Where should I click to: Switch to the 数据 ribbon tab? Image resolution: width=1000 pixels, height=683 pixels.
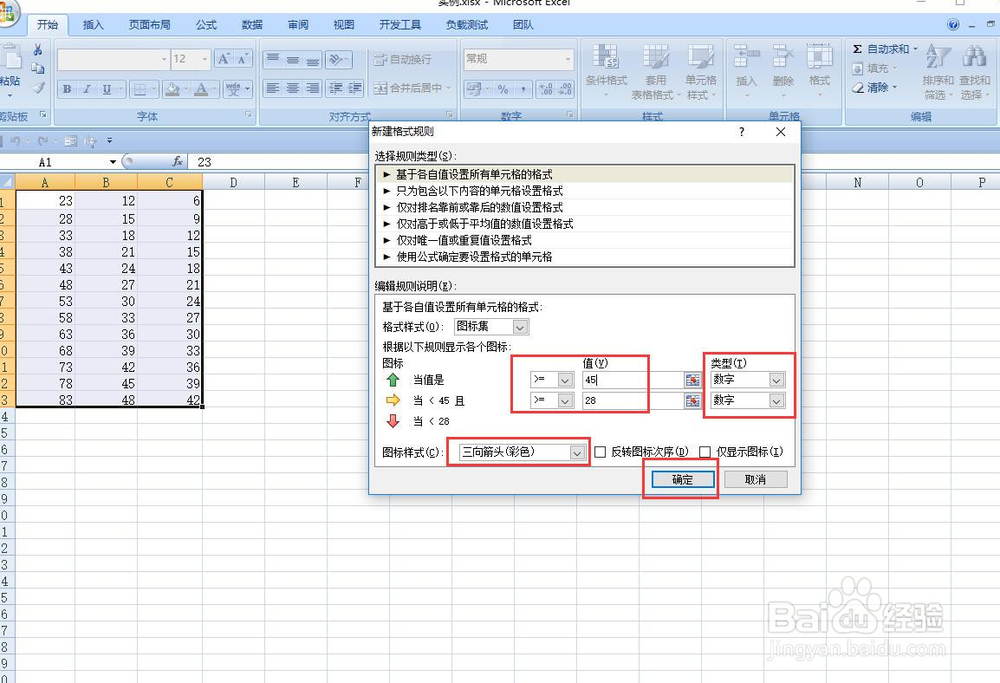pyautogui.click(x=252, y=25)
